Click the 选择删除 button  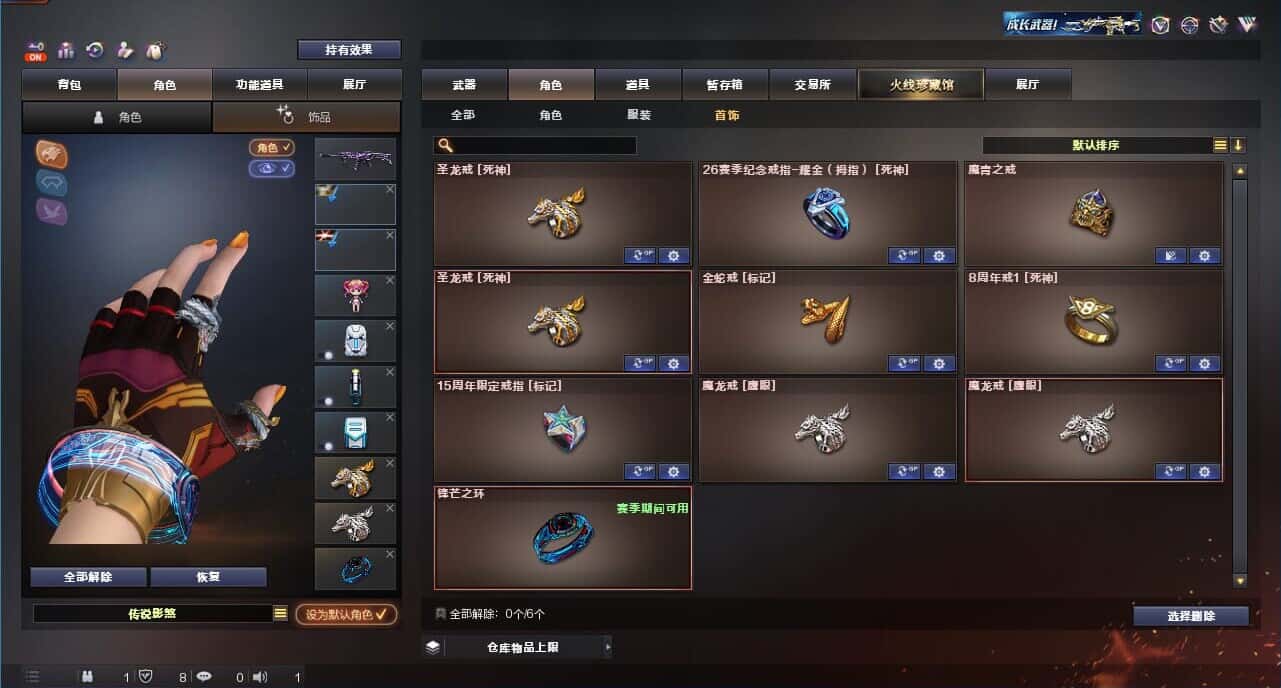(1191, 616)
